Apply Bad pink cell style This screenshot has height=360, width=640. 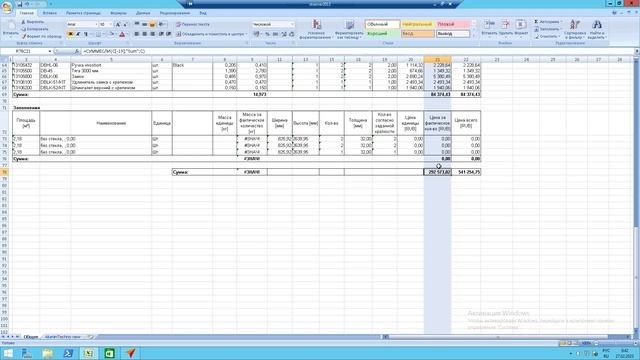(453, 24)
